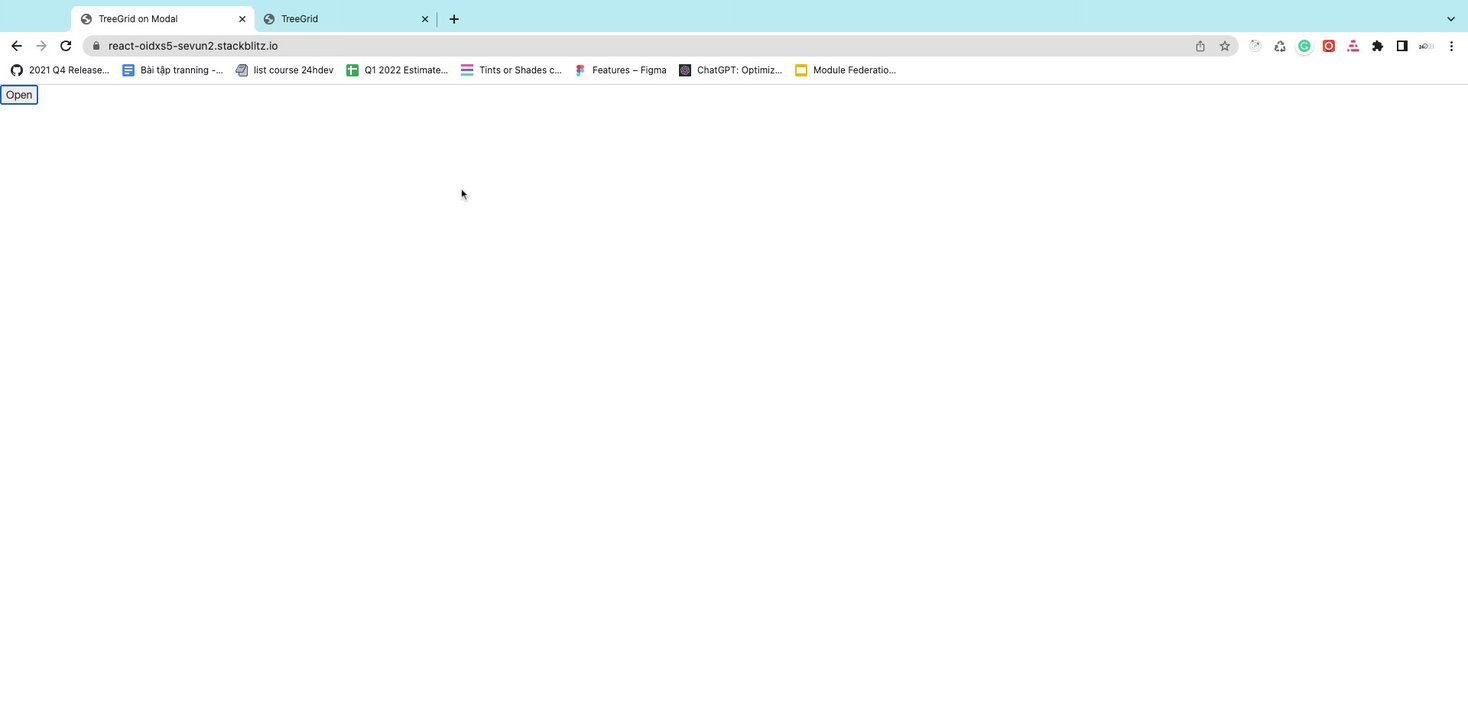Click the profile avatar icon in toolbar
The image size is (1468, 720).
coord(1427,46)
